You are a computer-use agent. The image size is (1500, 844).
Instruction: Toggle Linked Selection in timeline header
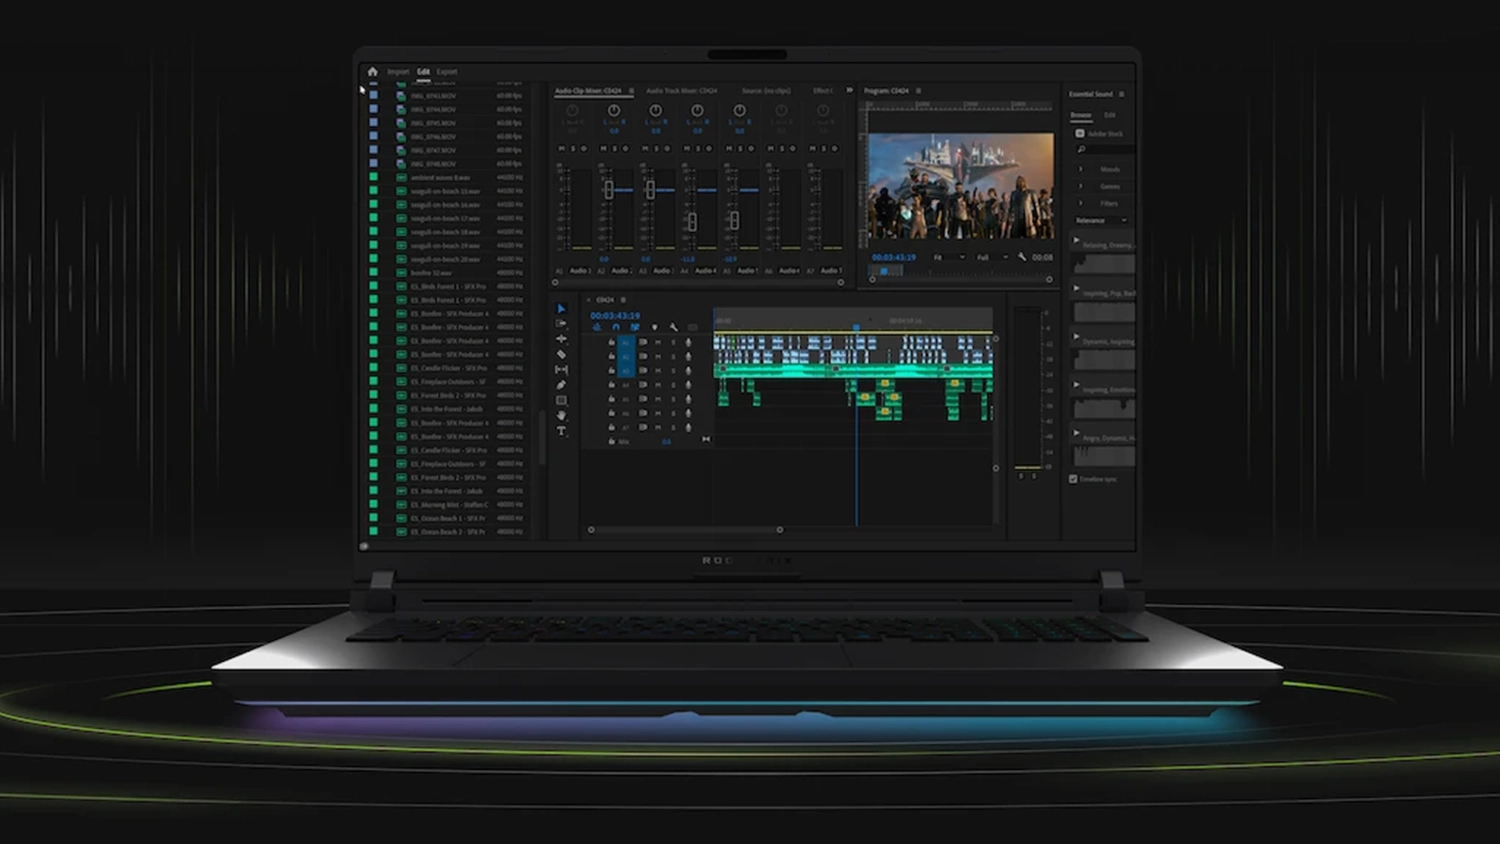click(x=635, y=327)
